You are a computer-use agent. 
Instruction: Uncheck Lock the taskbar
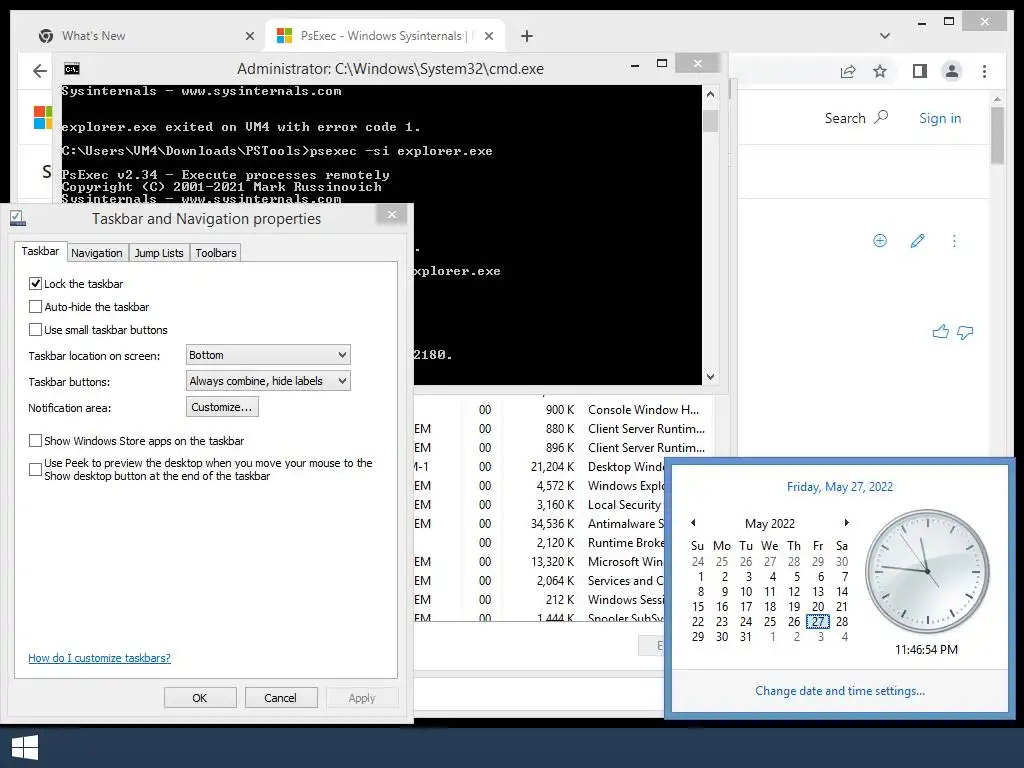[35, 283]
